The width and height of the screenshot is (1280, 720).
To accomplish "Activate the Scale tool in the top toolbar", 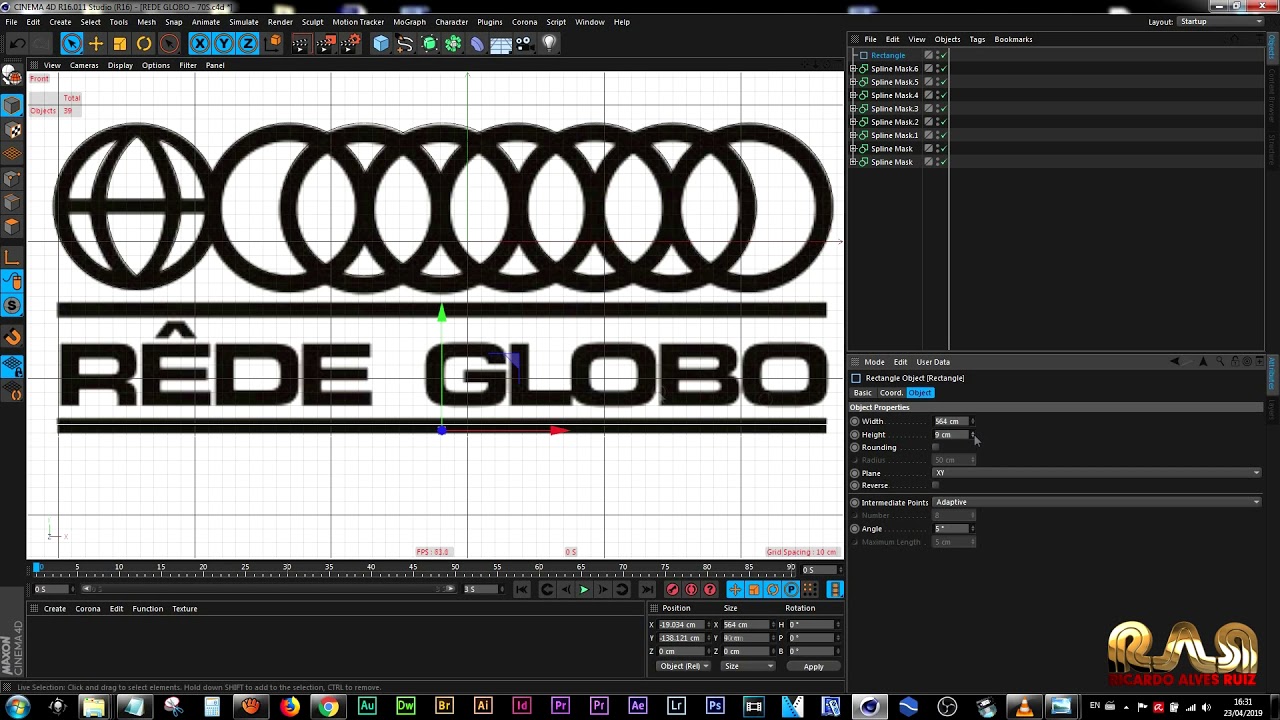I will click(120, 43).
